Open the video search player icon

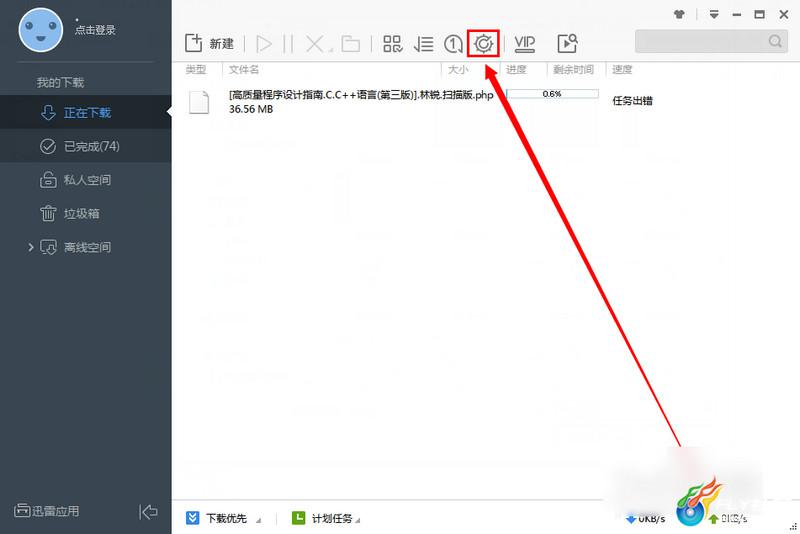567,44
